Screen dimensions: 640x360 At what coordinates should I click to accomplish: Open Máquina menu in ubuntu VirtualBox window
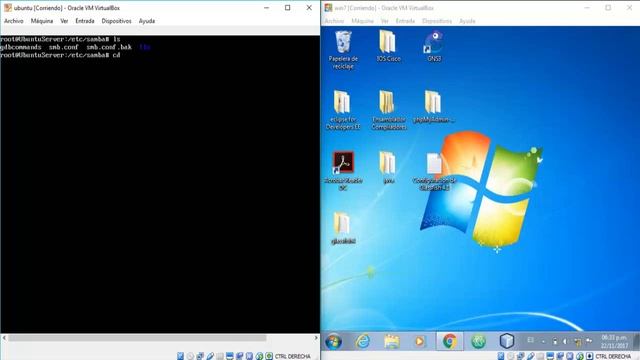42,21
